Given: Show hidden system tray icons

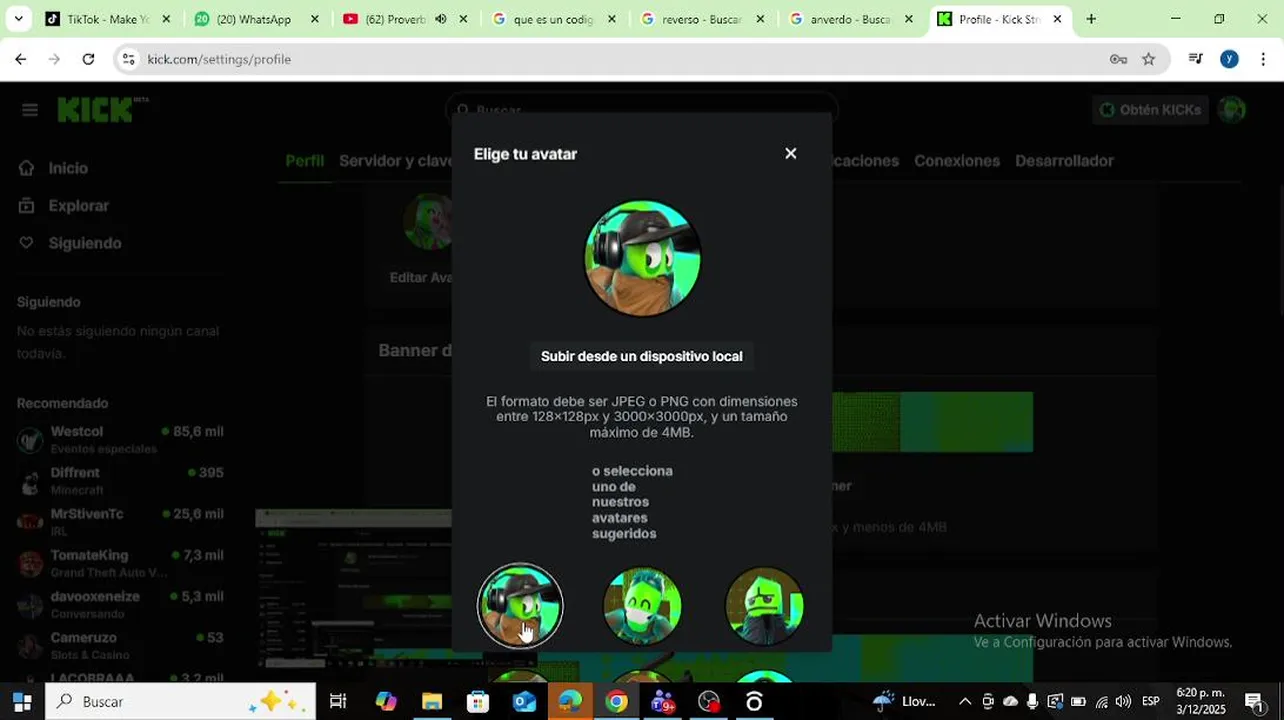Looking at the screenshot, I should click(965, 702).
